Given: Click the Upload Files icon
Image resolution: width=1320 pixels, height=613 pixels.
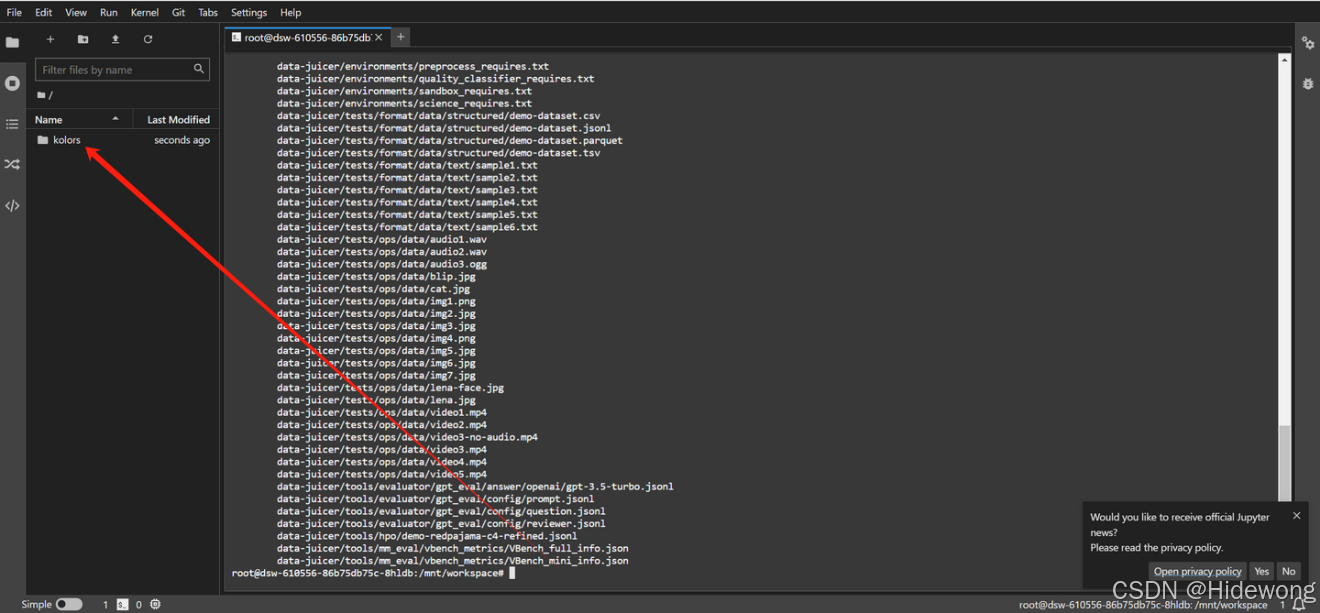Looking at the screenshot, I should 115,39.
